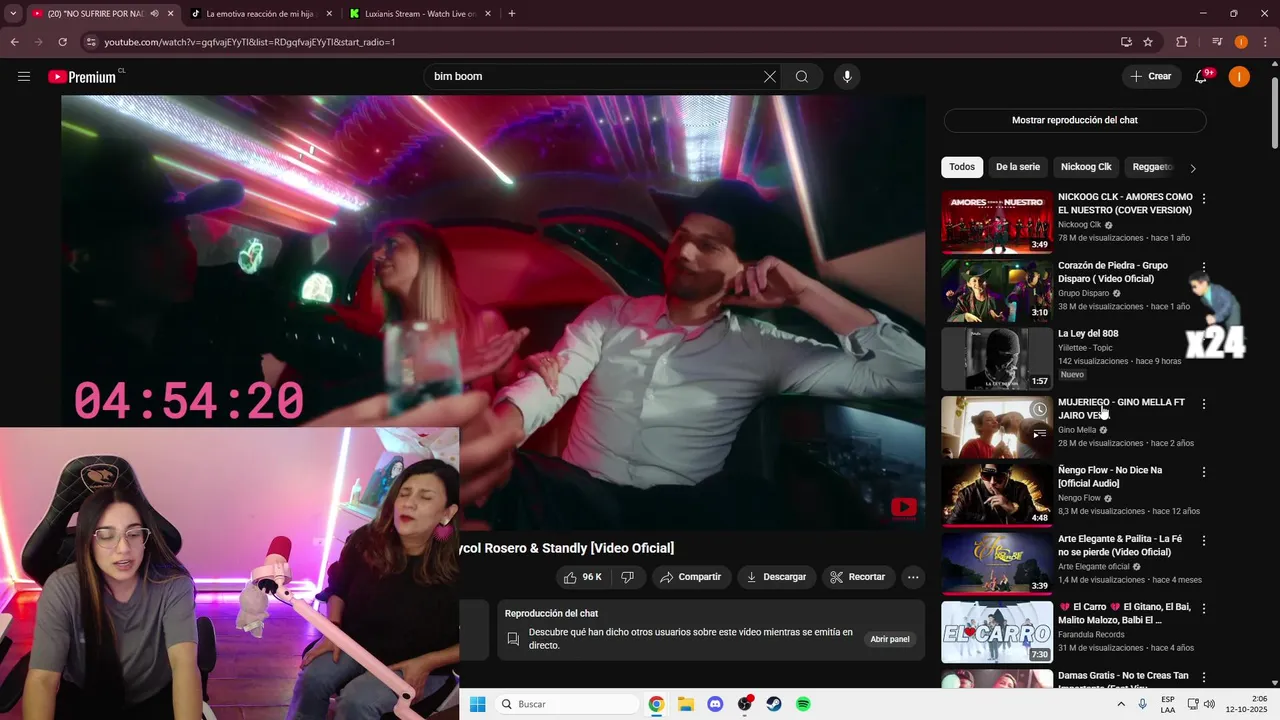Switch to the Luxianis Stream tab

(x=420, y=14)
